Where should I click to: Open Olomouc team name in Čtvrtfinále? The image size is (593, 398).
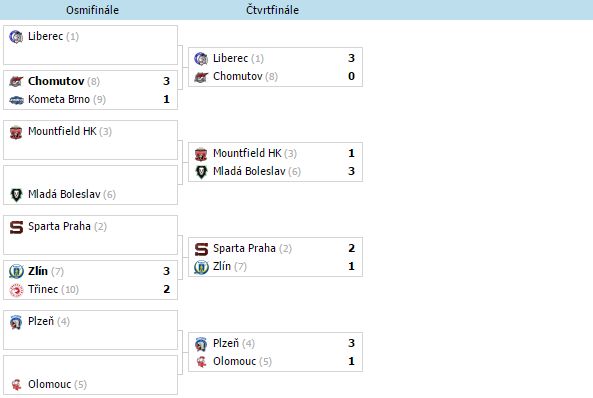click(x=234, y=361)
